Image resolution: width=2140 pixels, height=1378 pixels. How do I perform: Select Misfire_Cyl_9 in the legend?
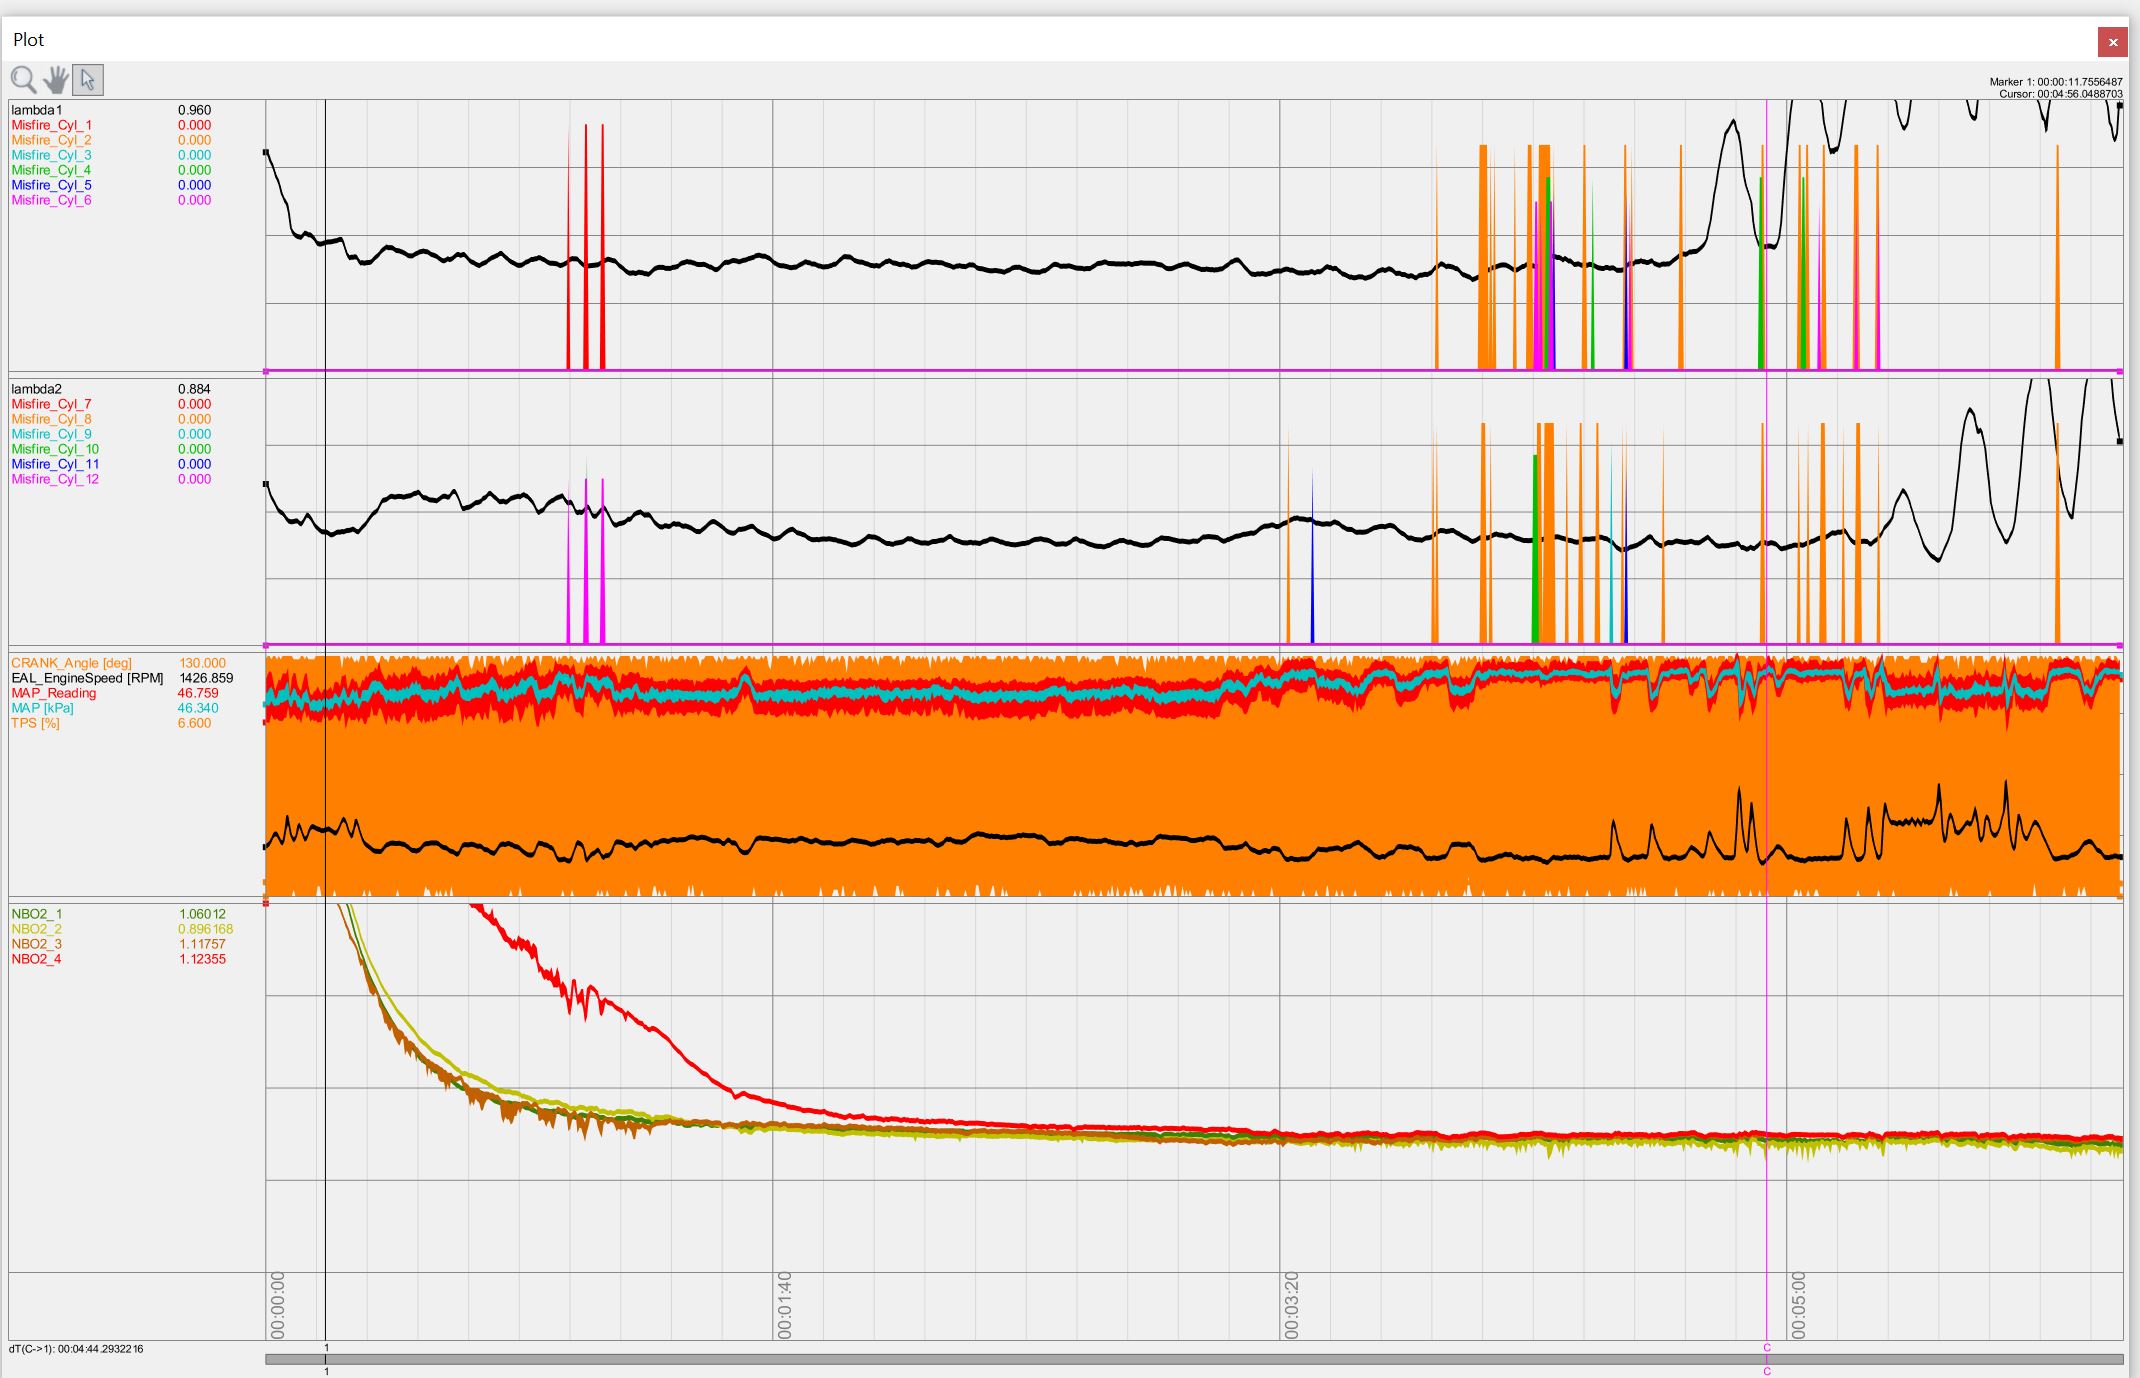(51, 434)
